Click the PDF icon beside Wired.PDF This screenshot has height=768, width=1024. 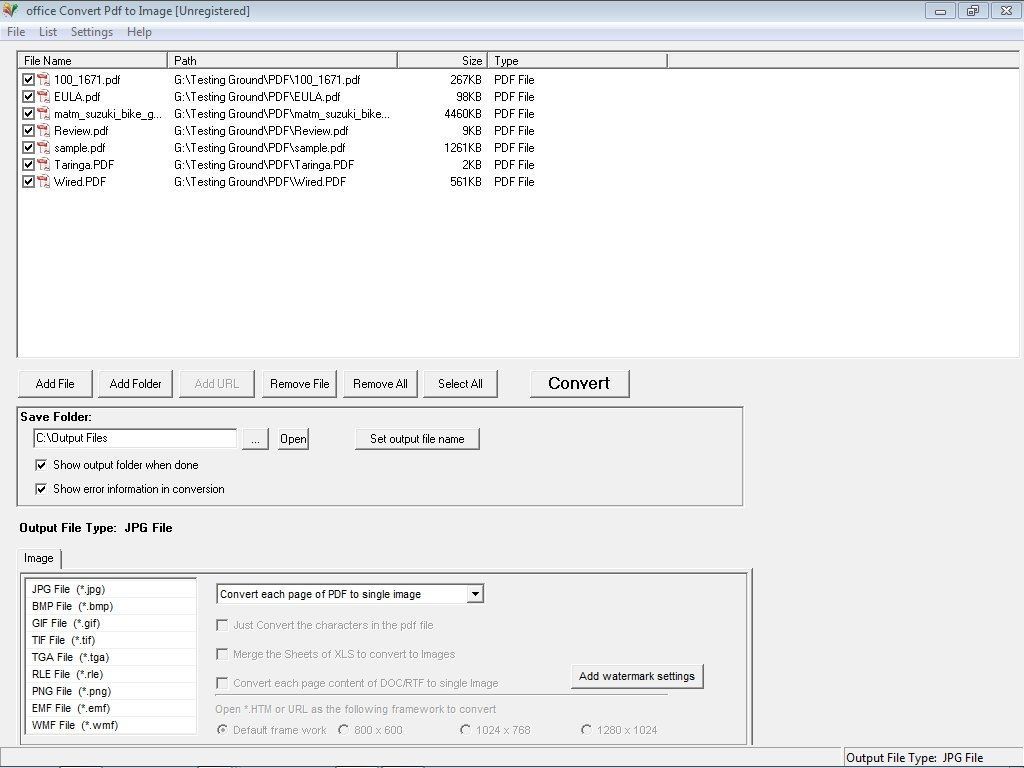pyautogui.click(x=42, y=182)
